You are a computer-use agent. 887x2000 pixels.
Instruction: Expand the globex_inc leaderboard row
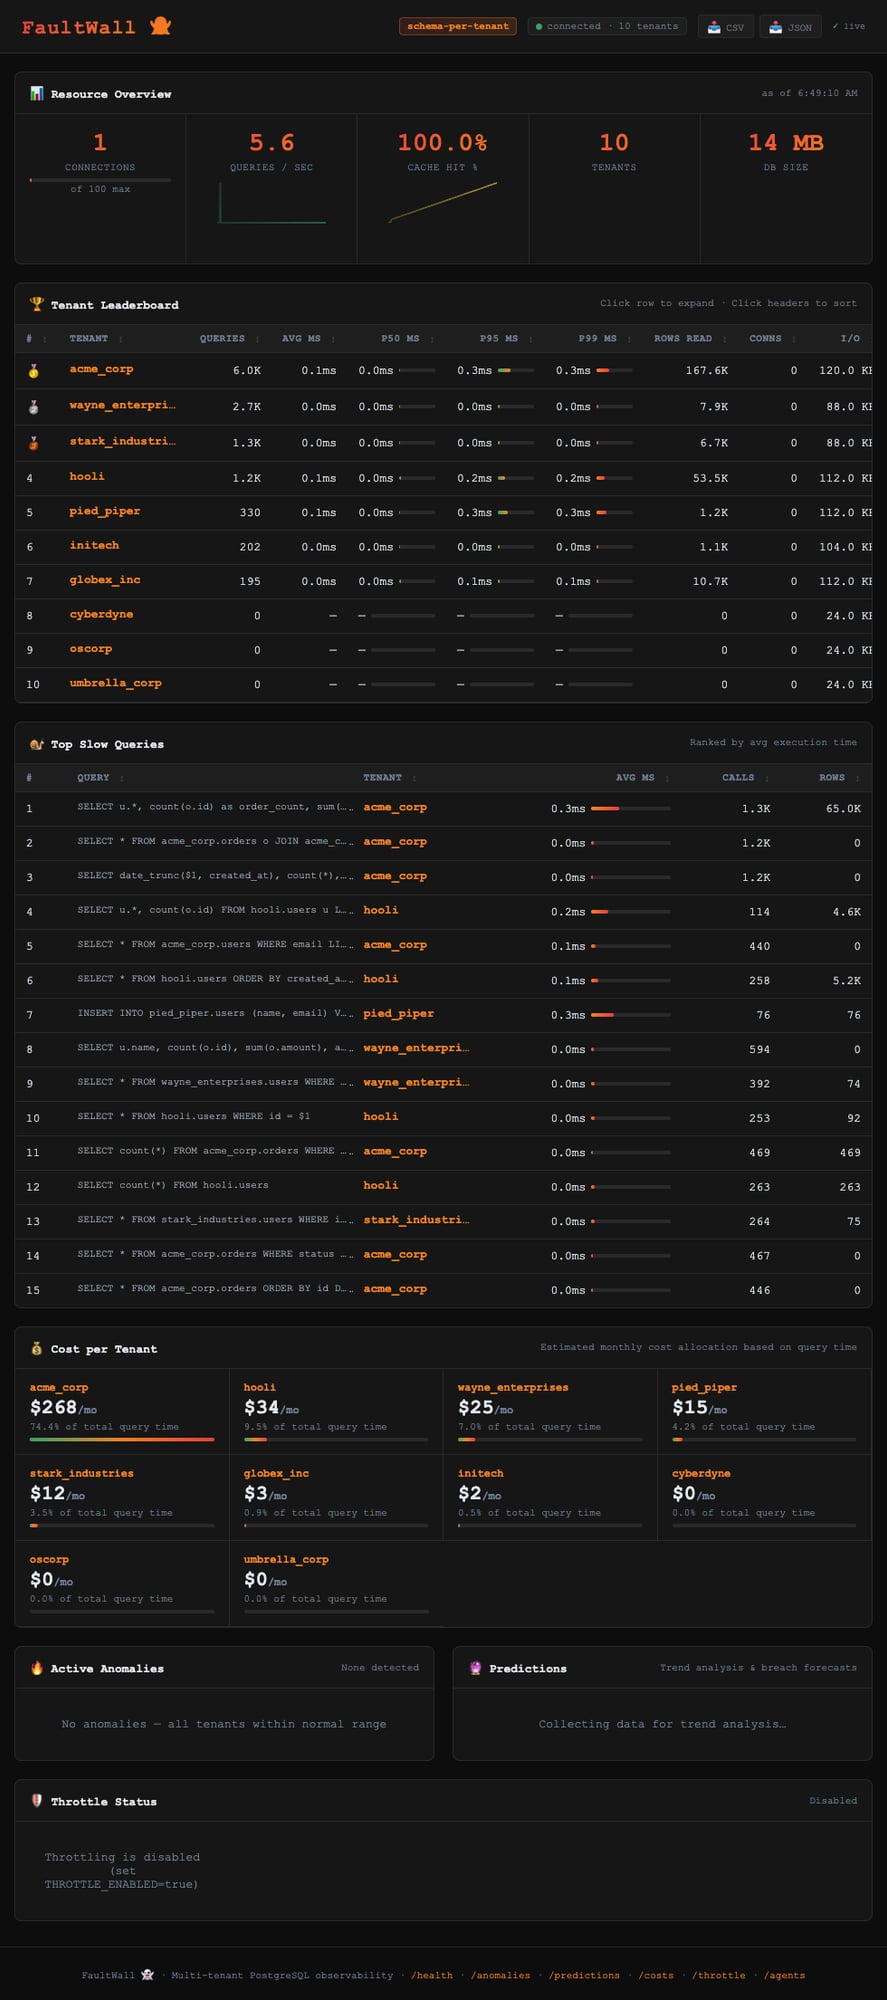pos(443,581)
